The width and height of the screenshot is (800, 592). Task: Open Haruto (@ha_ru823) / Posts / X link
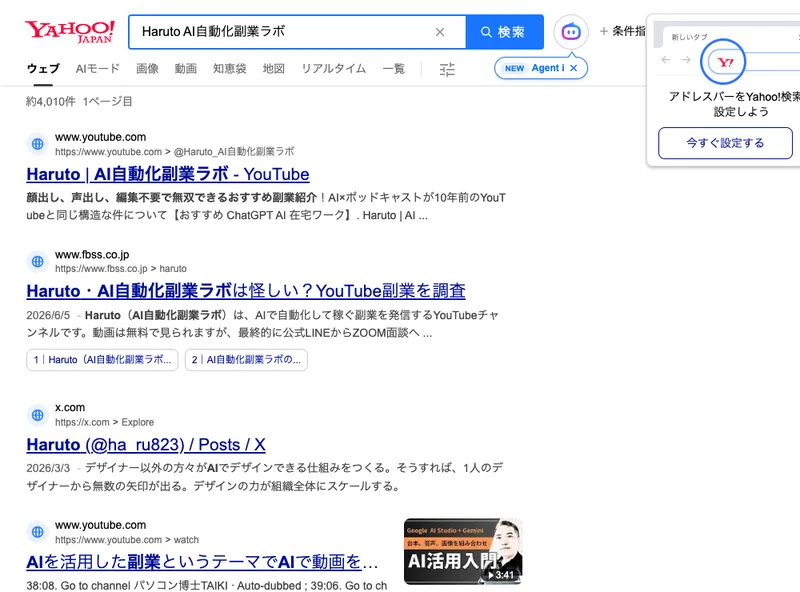coord(146,445)
